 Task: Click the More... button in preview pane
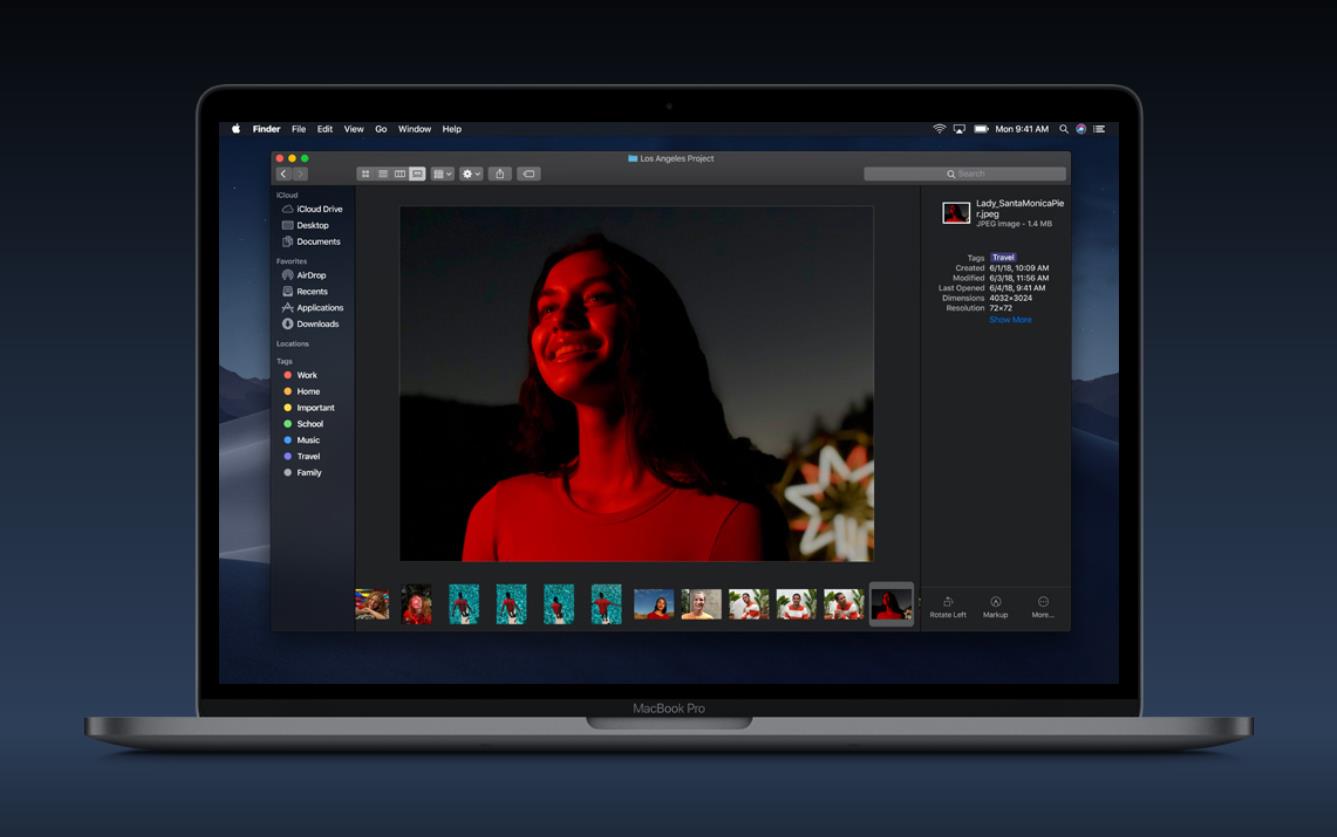tap(1043, 607)
